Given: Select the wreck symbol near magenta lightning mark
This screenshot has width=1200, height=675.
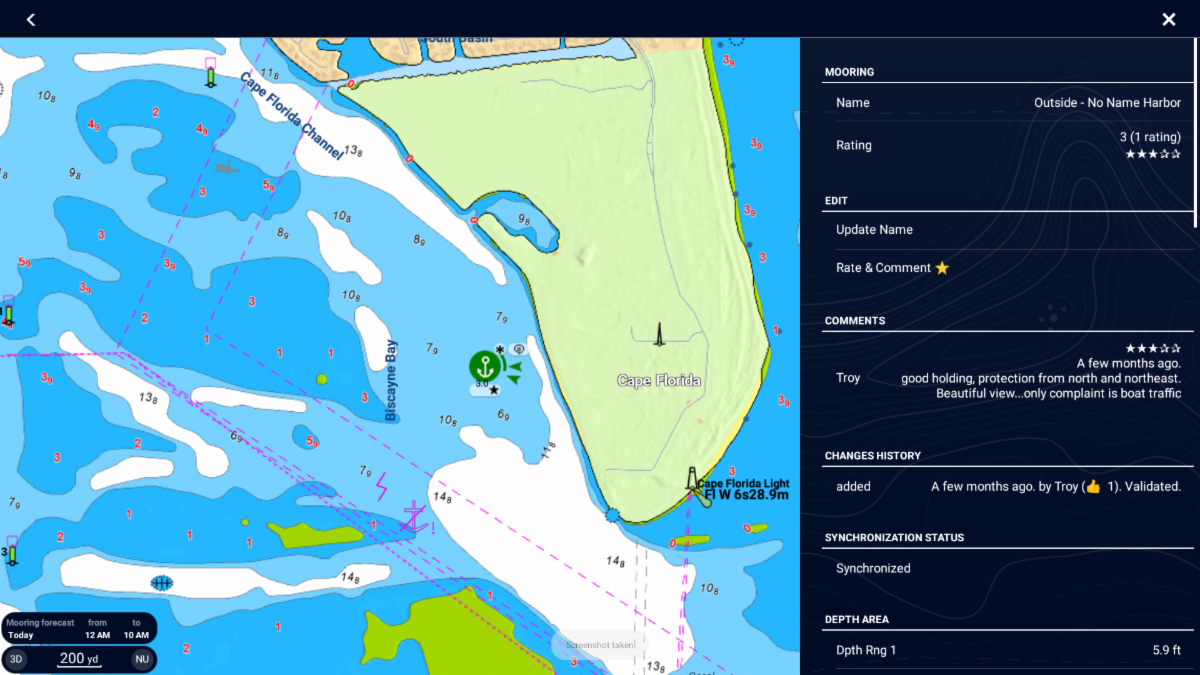Looking at the screenshot, I should pos(414,517).
